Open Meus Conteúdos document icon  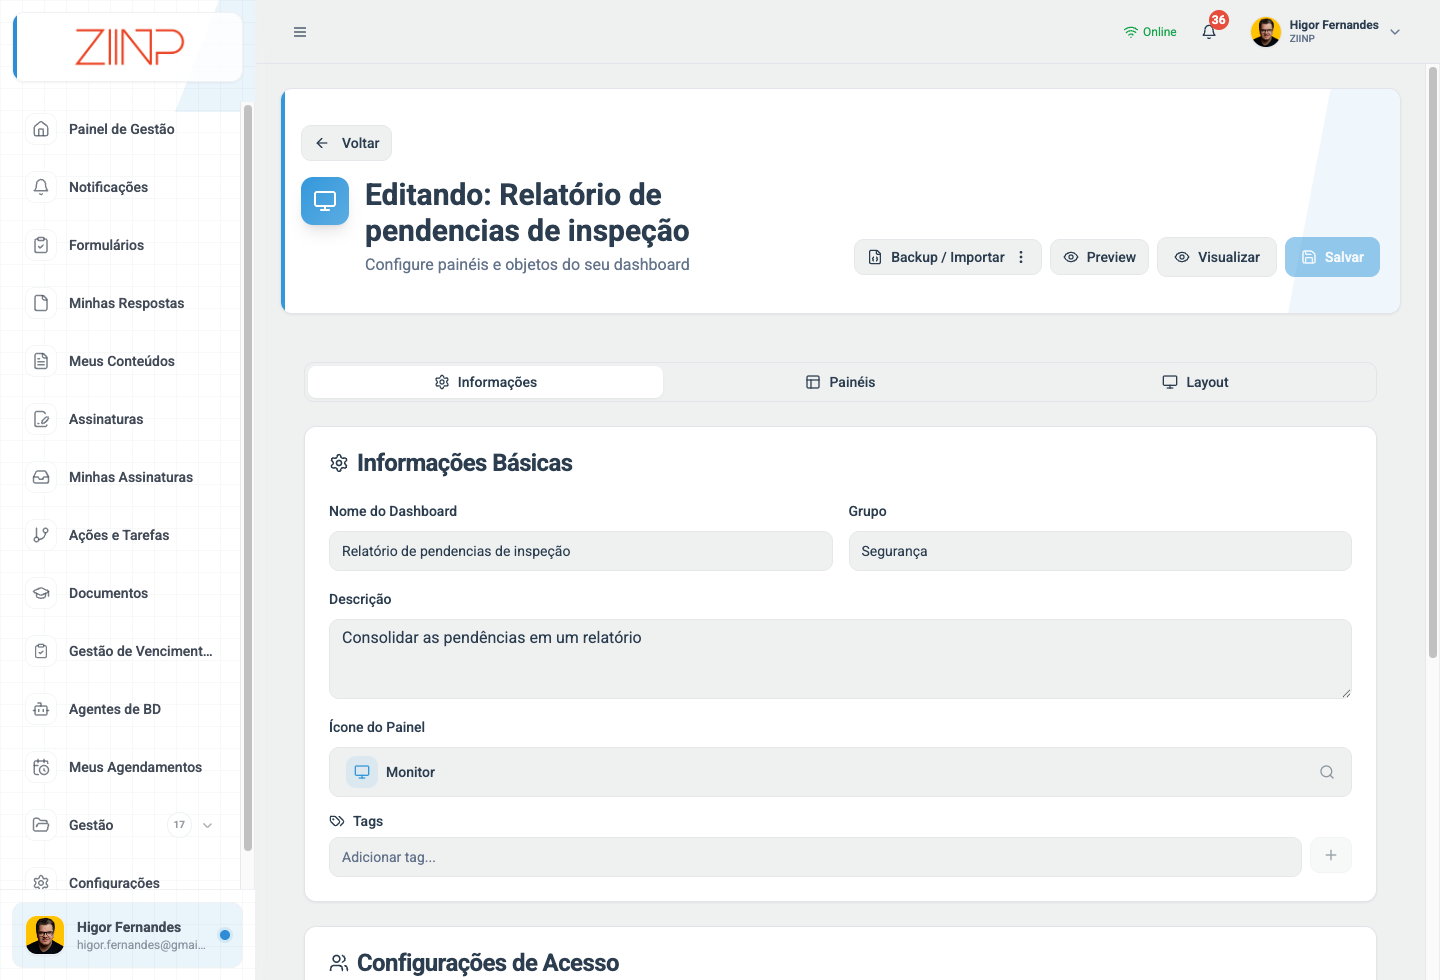click(41, 361)
